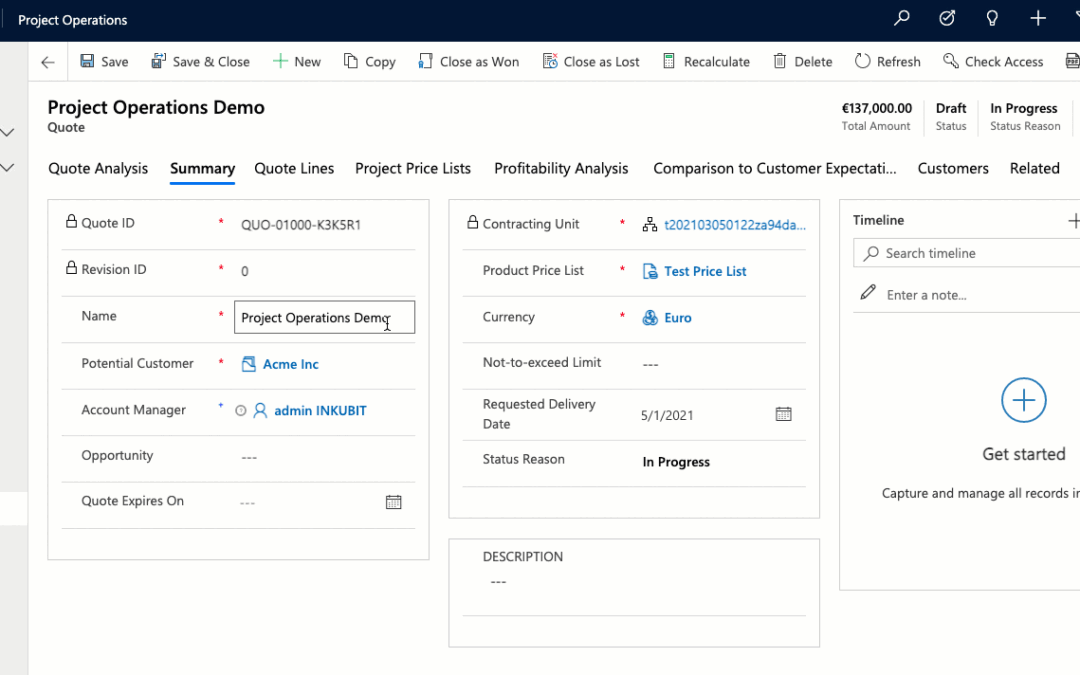The image size is (1080, 675).
Task: Click the Account Manager person icon
Action: 260,411
